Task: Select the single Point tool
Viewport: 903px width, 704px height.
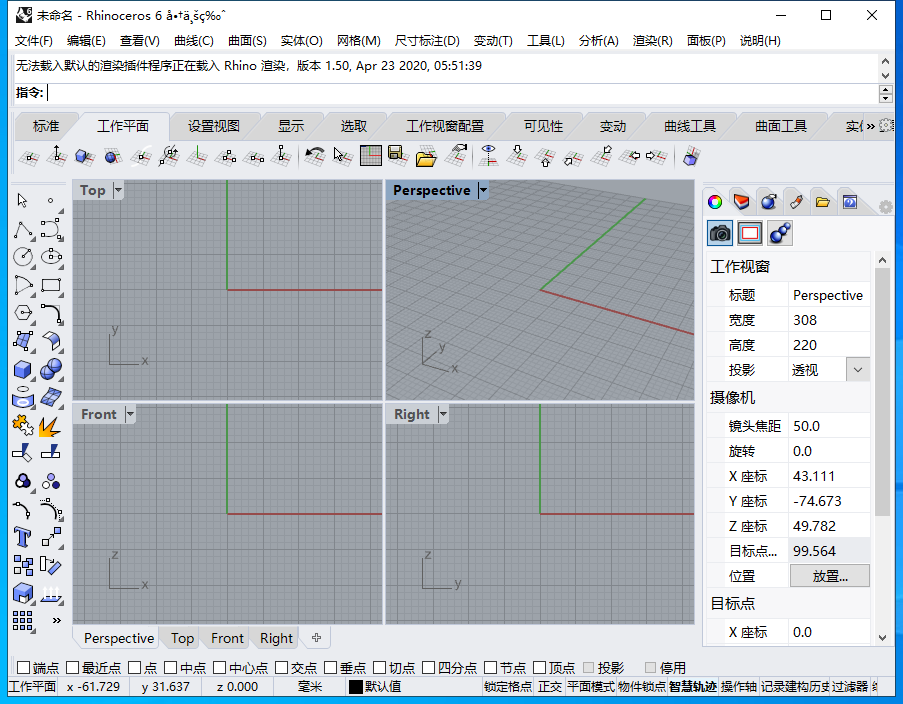Action: (x=51, y=200)
